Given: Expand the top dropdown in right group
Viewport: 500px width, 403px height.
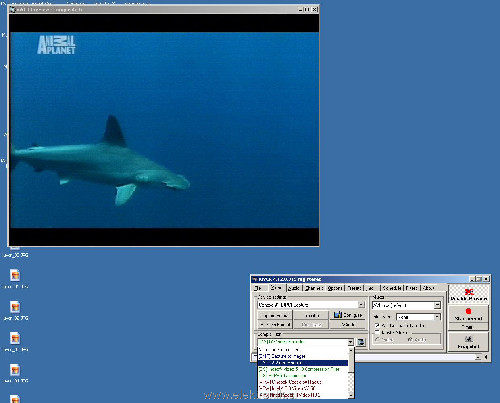Looking at the screenshot, I should click(437, 305).
